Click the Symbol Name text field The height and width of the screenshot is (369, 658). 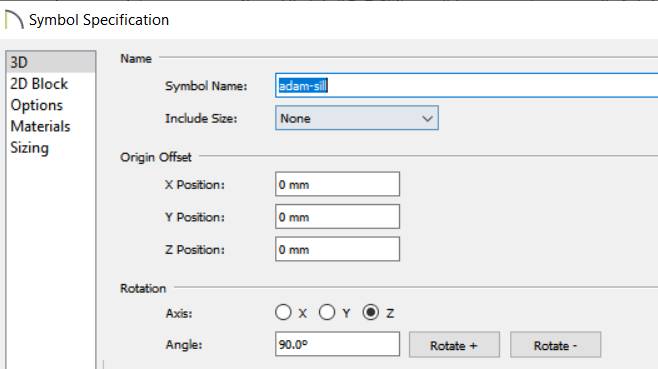coord(466,86)
